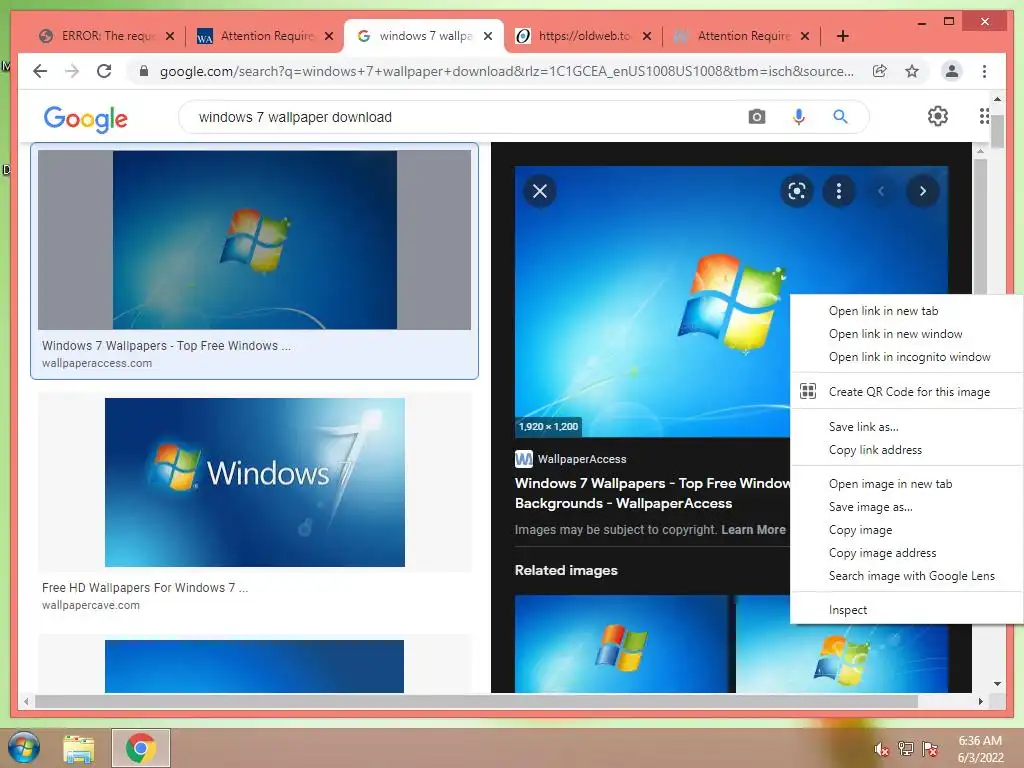
Task: Share this page from the address bar
Action: 880,71
